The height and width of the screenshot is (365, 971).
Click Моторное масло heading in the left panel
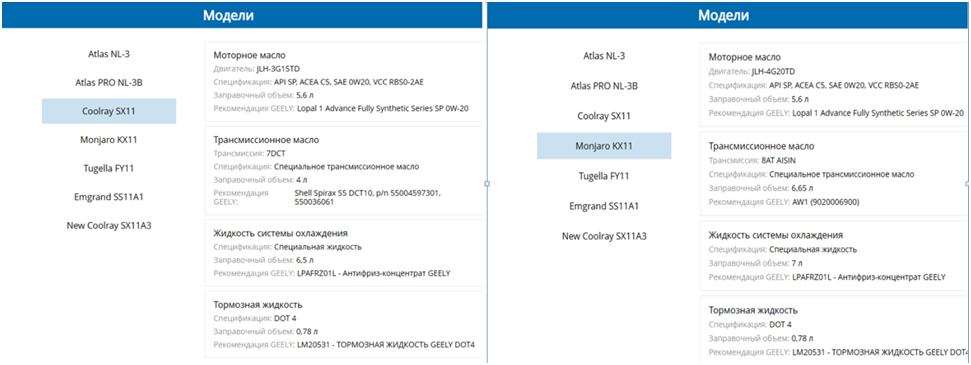(250, 55)
